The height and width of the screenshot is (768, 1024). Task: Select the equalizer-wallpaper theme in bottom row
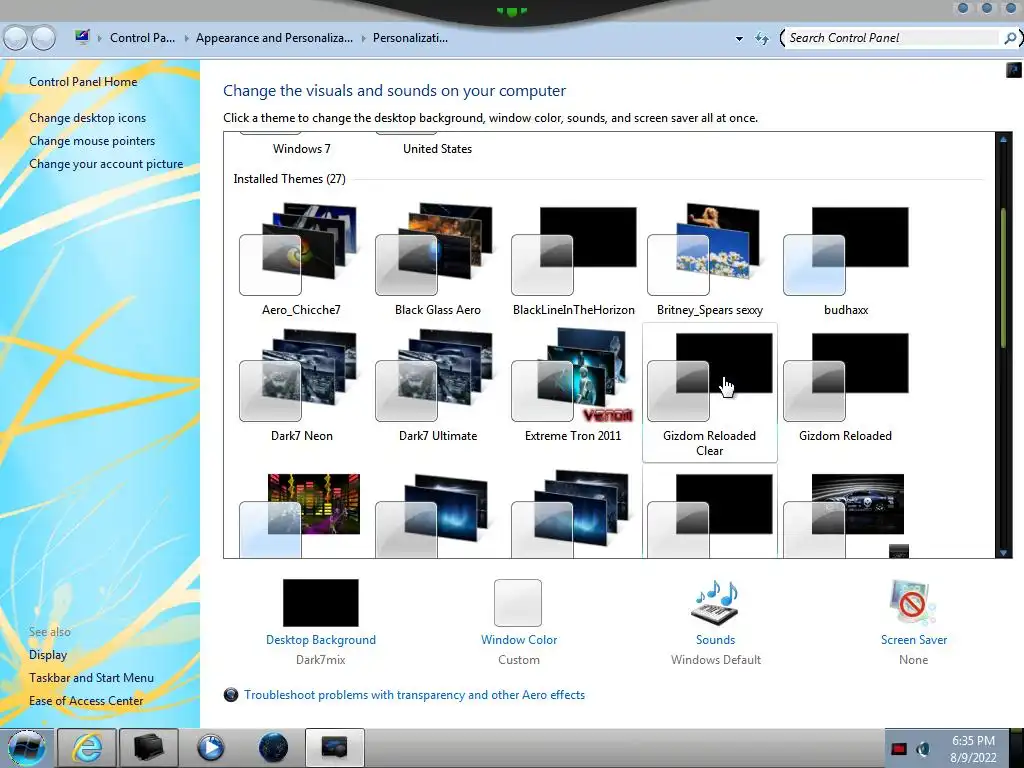click(301, 515)
